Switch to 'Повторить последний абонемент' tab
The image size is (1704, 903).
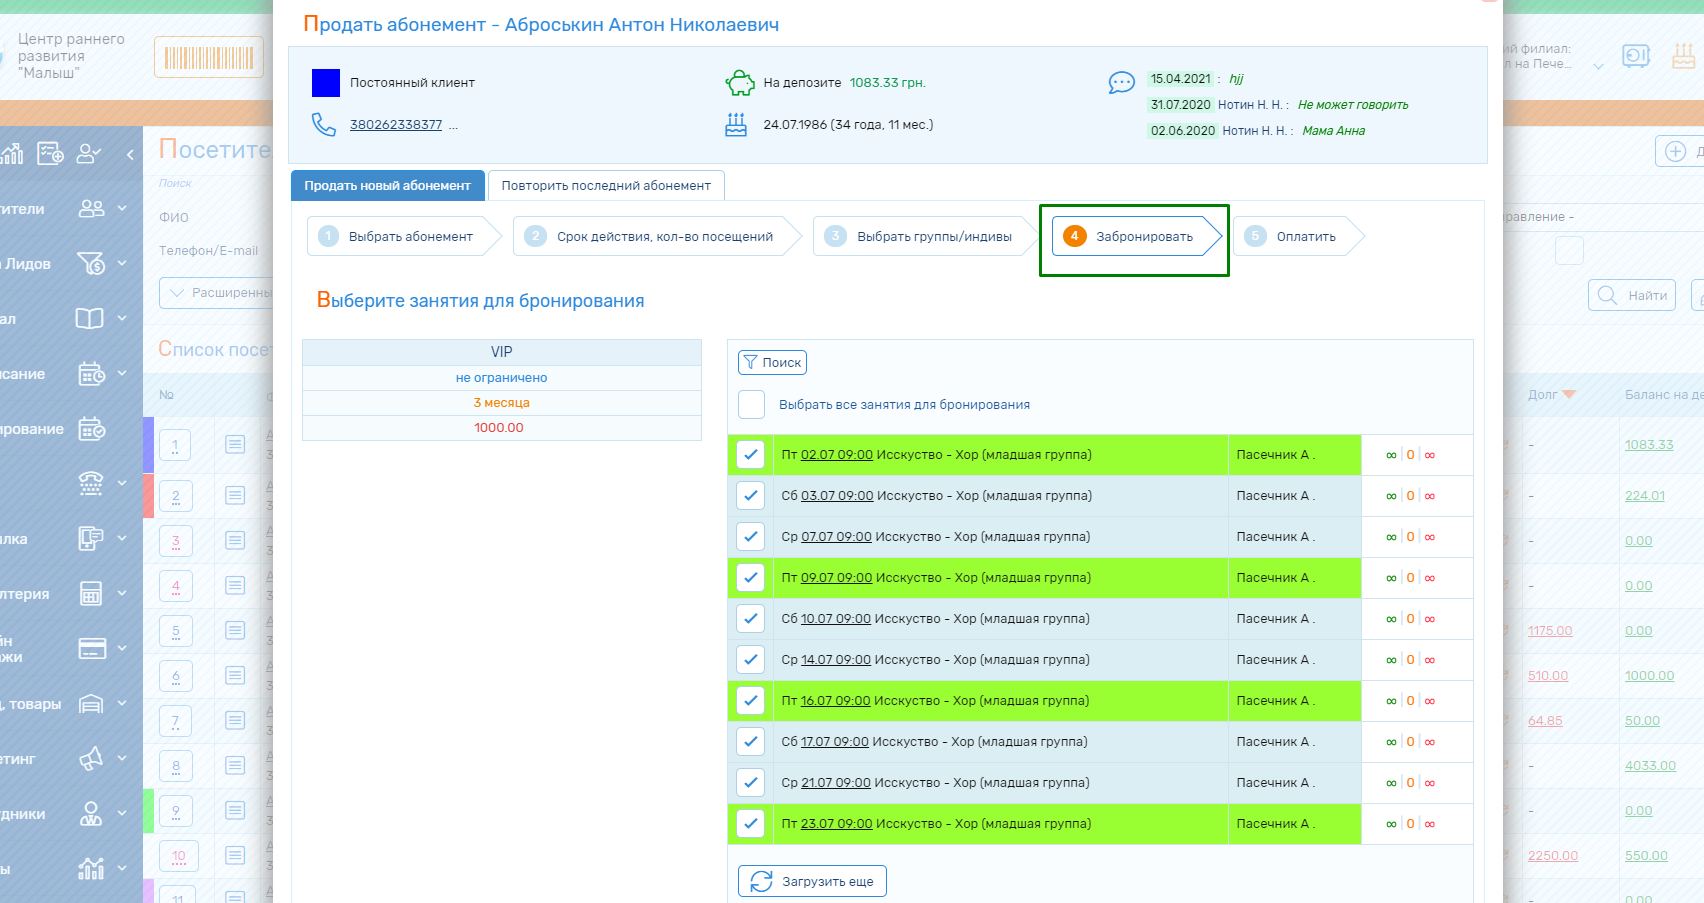606,186
